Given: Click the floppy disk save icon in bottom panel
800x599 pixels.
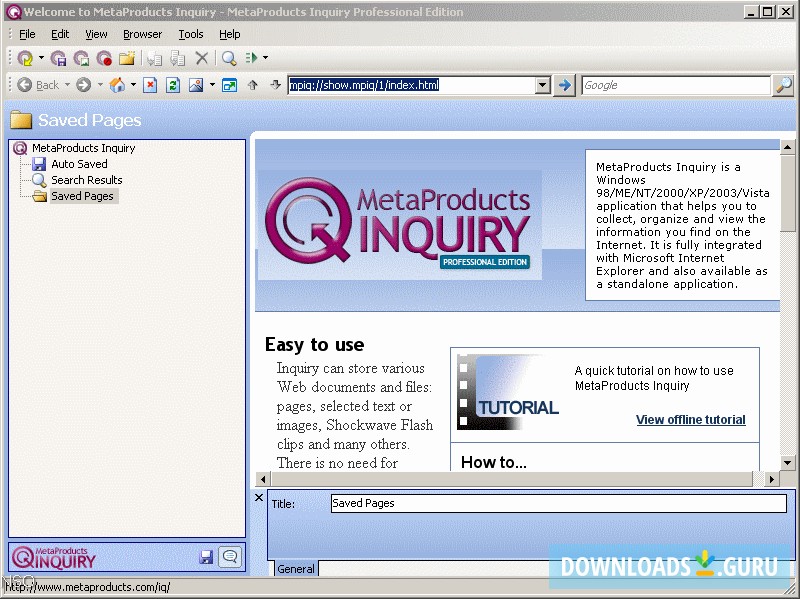Looking at the screenshot, I should click(x=206, y=557).
